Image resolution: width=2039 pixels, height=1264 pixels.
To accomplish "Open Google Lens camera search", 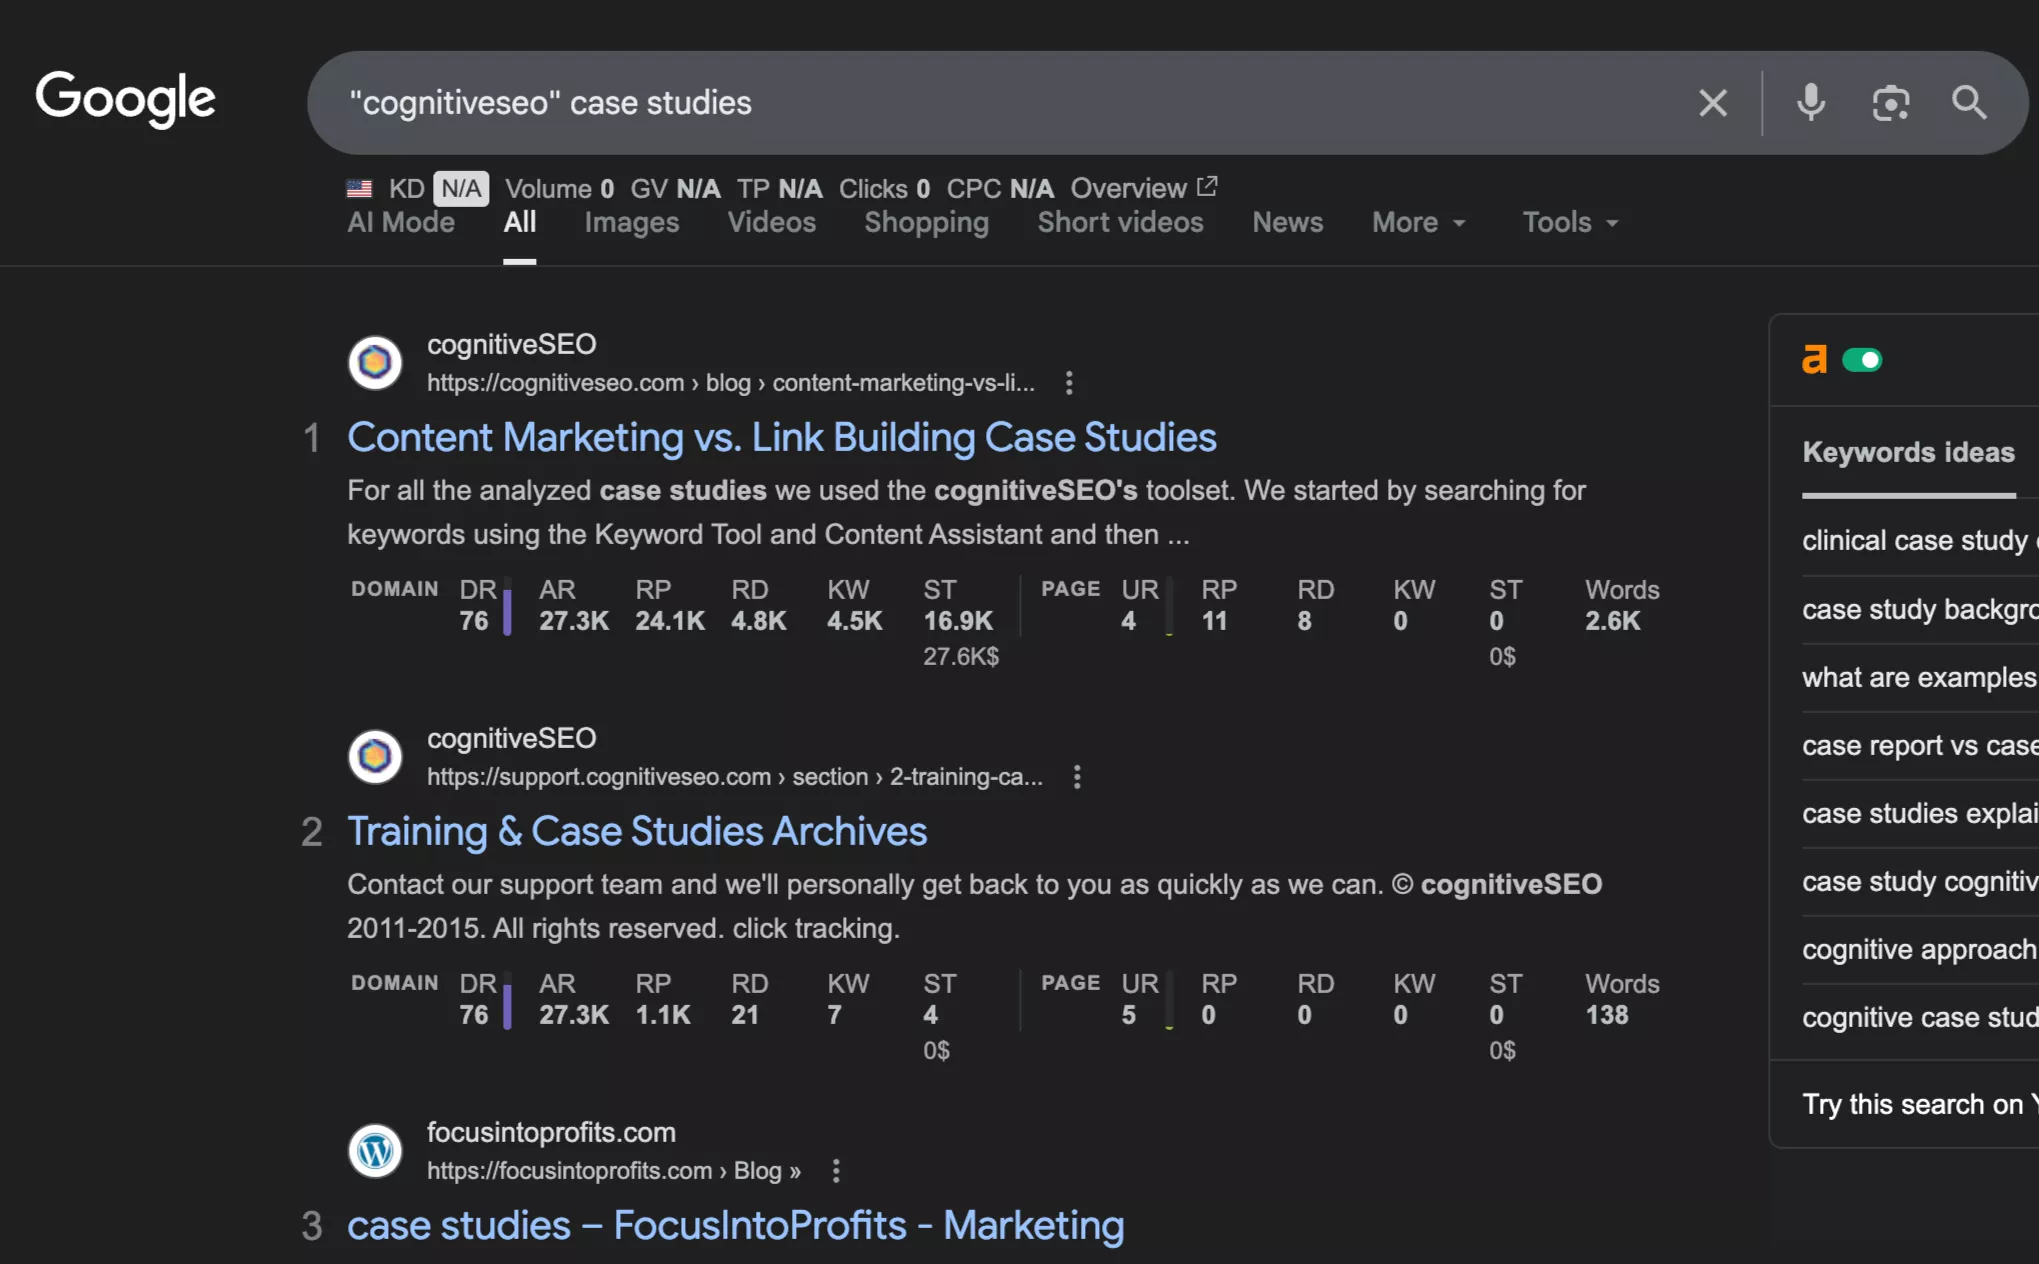I will pyautogui.click(x=1889, y=102).
